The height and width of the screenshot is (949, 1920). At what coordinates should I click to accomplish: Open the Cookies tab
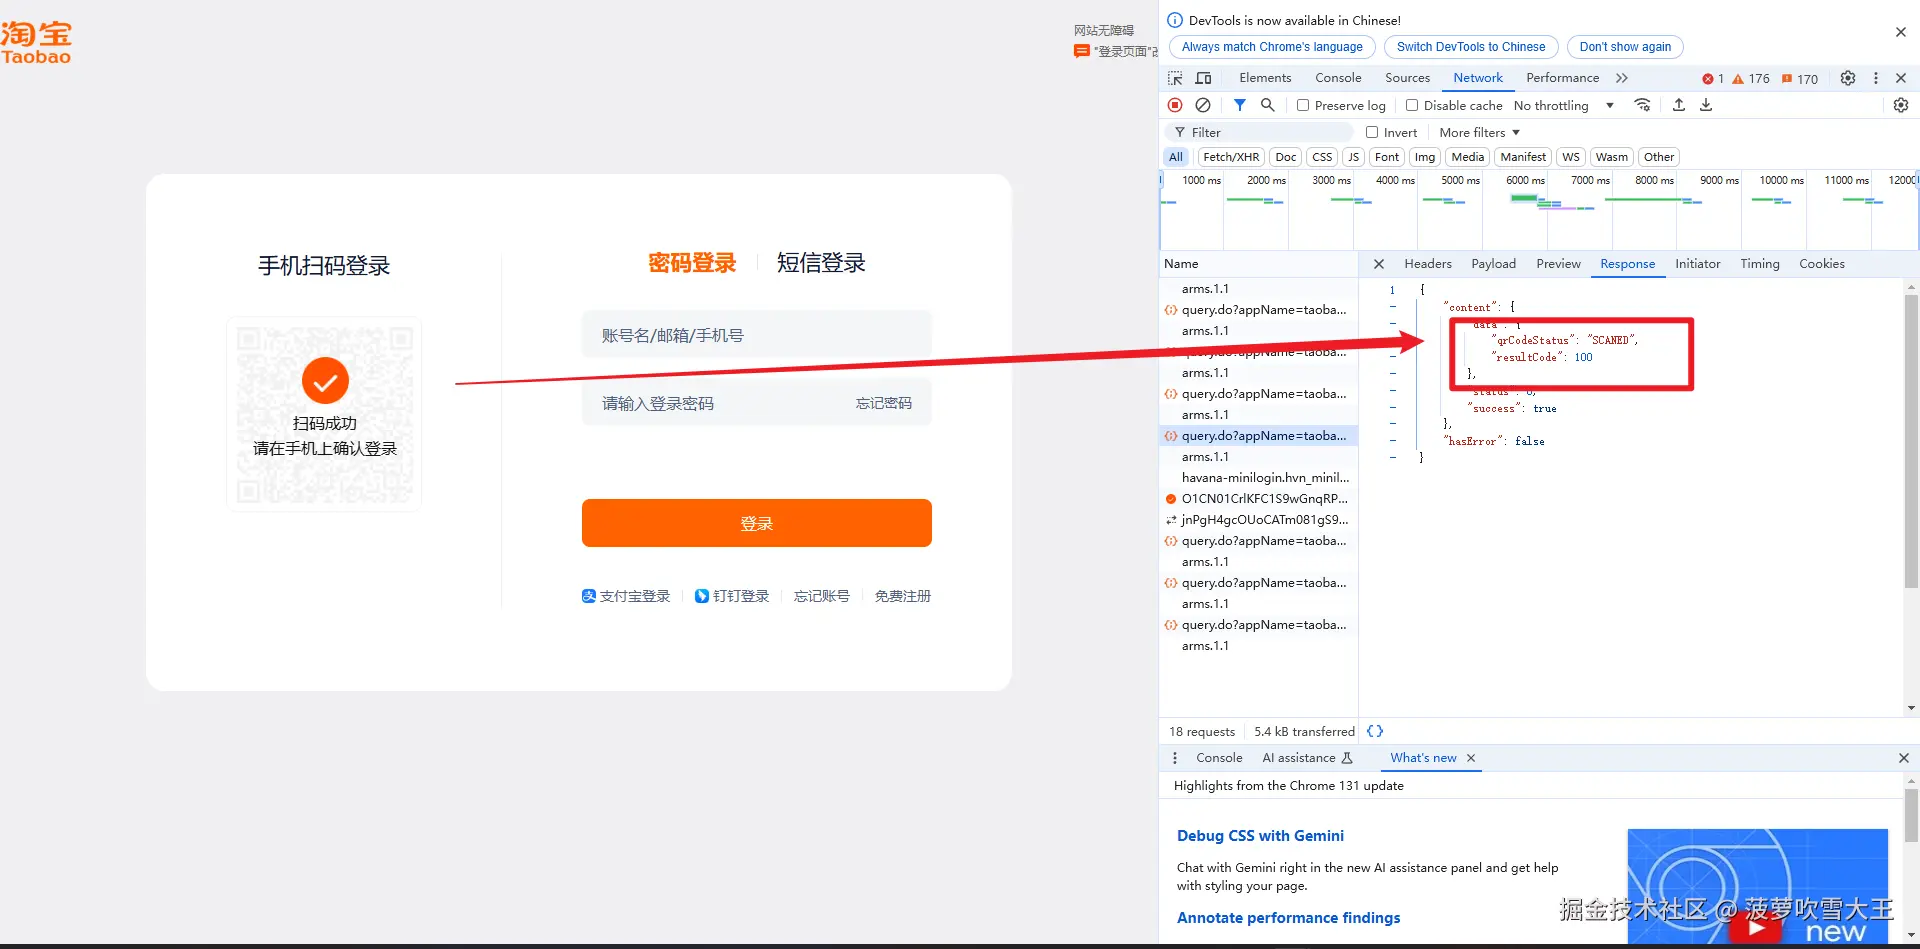[1822, 264]
